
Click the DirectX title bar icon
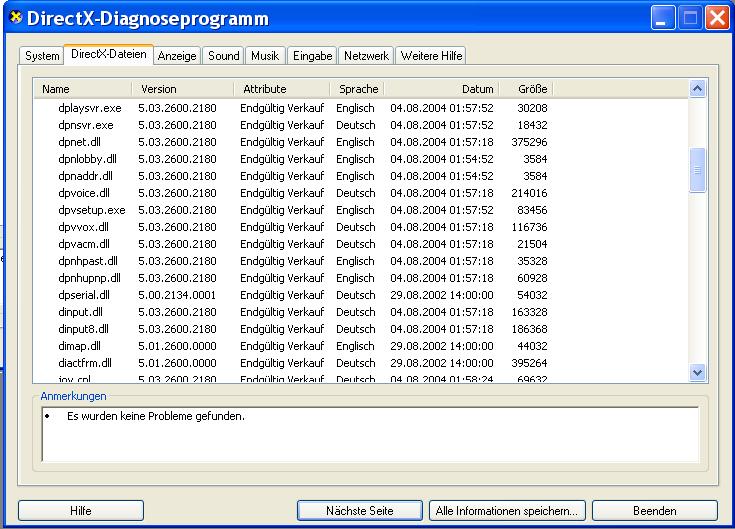click(15, 18)
